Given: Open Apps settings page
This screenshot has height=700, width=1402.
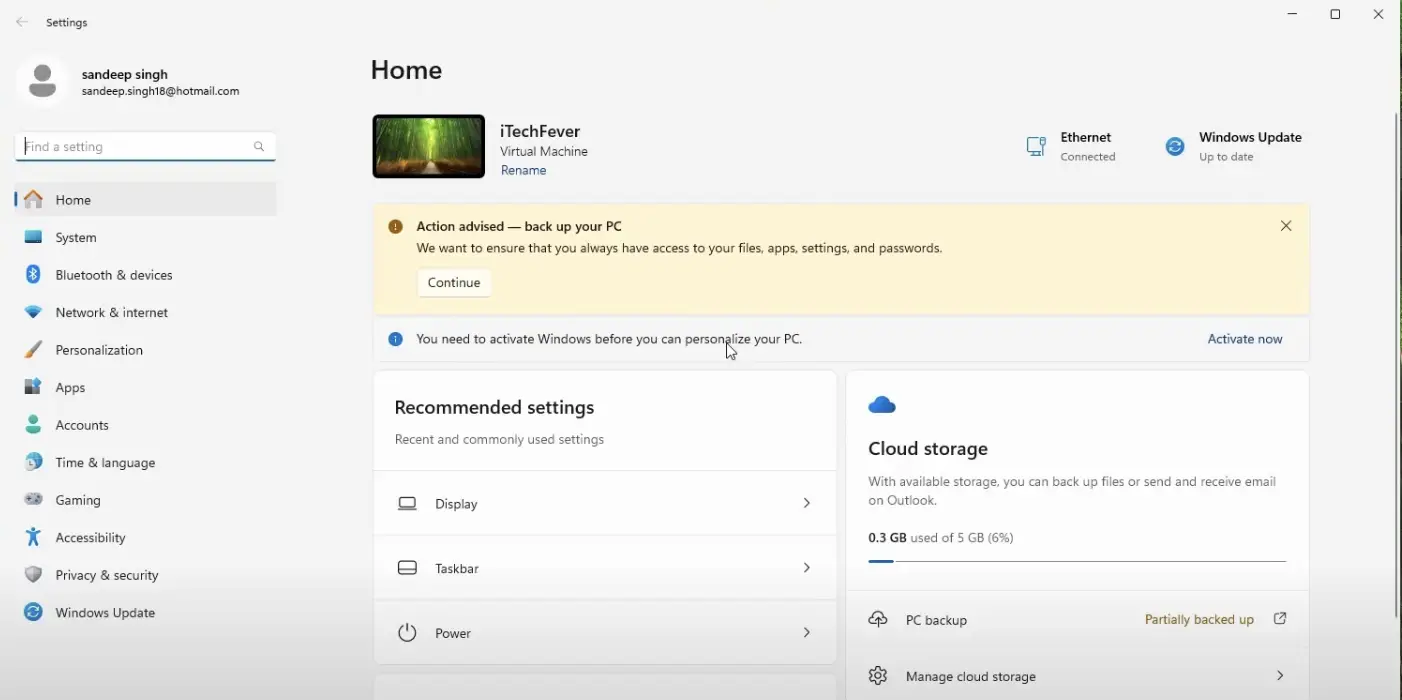Looking at the screenshot, I should pyautogui.click(x=146, y=387).
